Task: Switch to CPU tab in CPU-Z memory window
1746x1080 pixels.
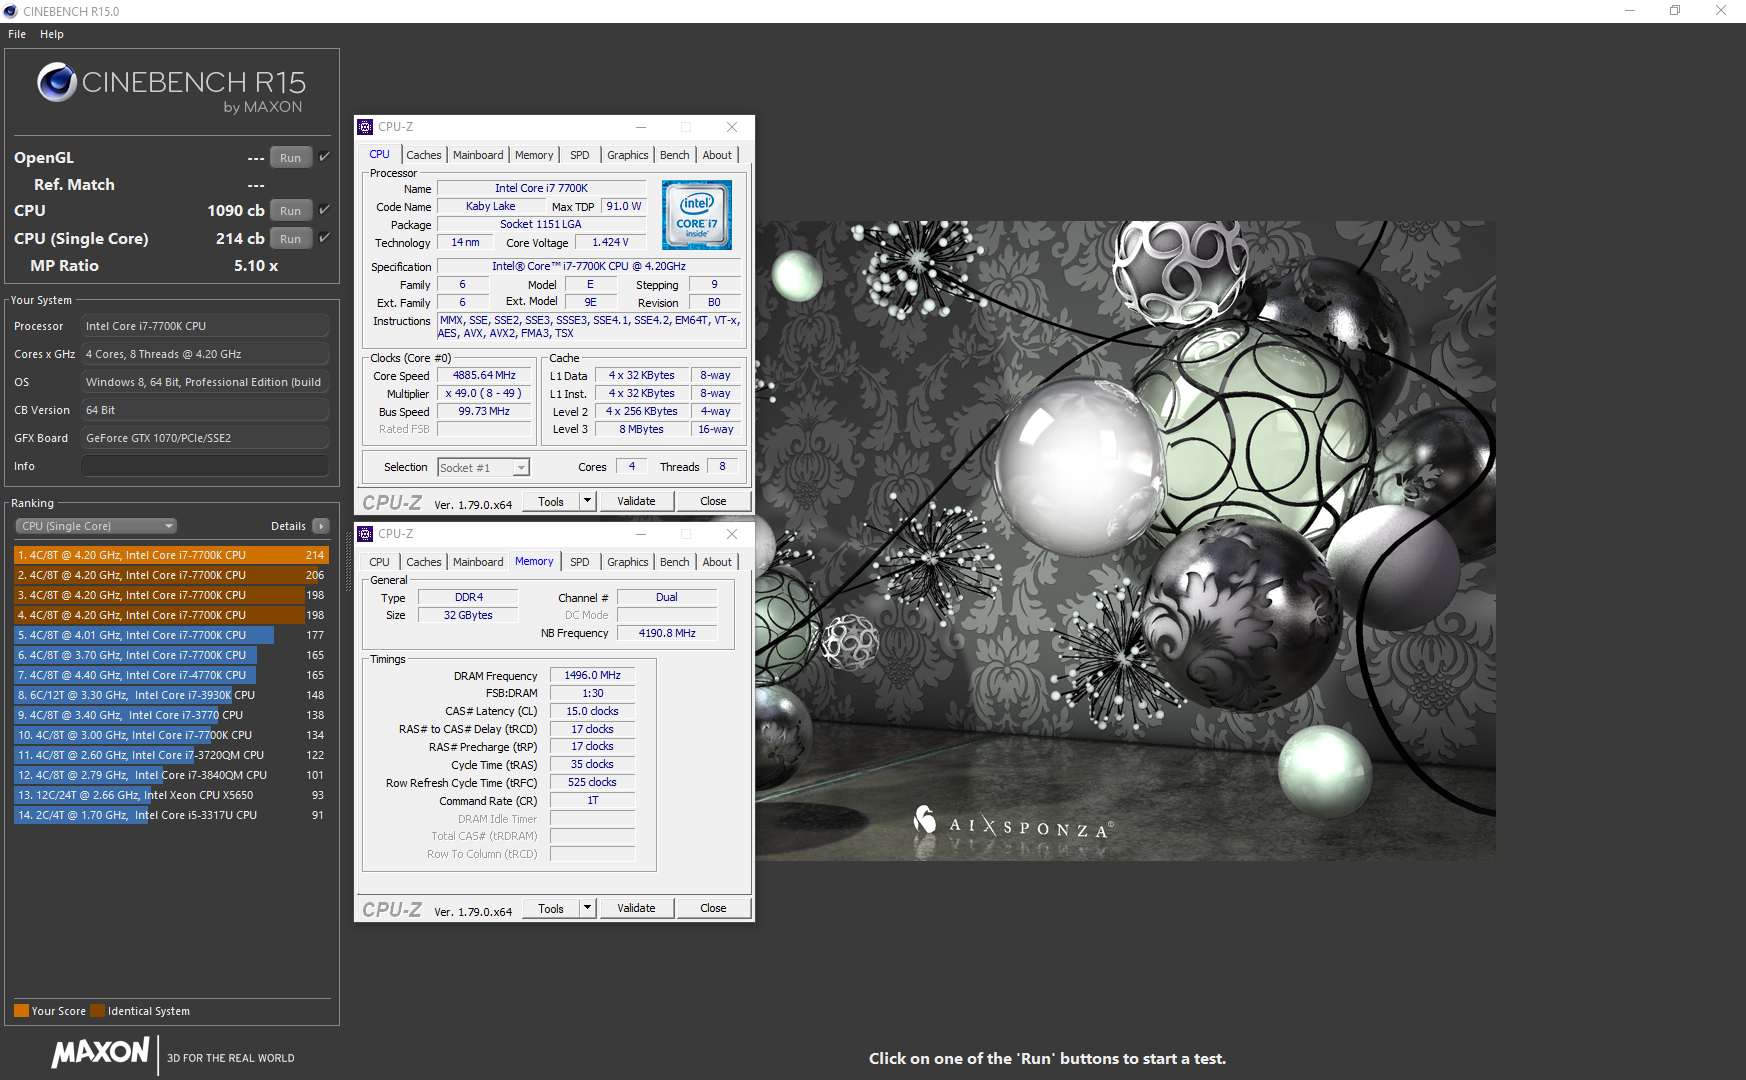Action: point(380,562)
